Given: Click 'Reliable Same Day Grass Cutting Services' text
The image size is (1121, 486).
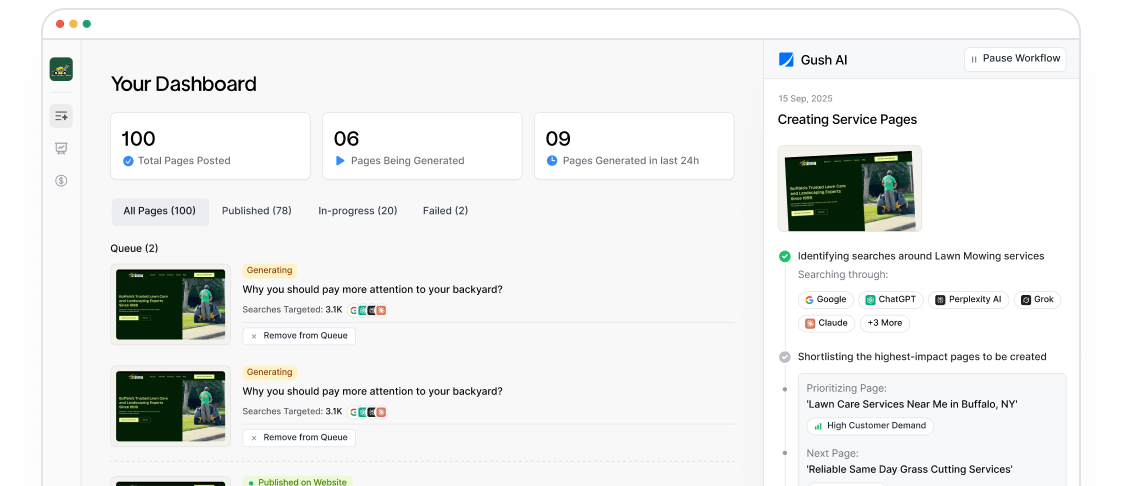Looking at the screenshot, I should (909, 470).
